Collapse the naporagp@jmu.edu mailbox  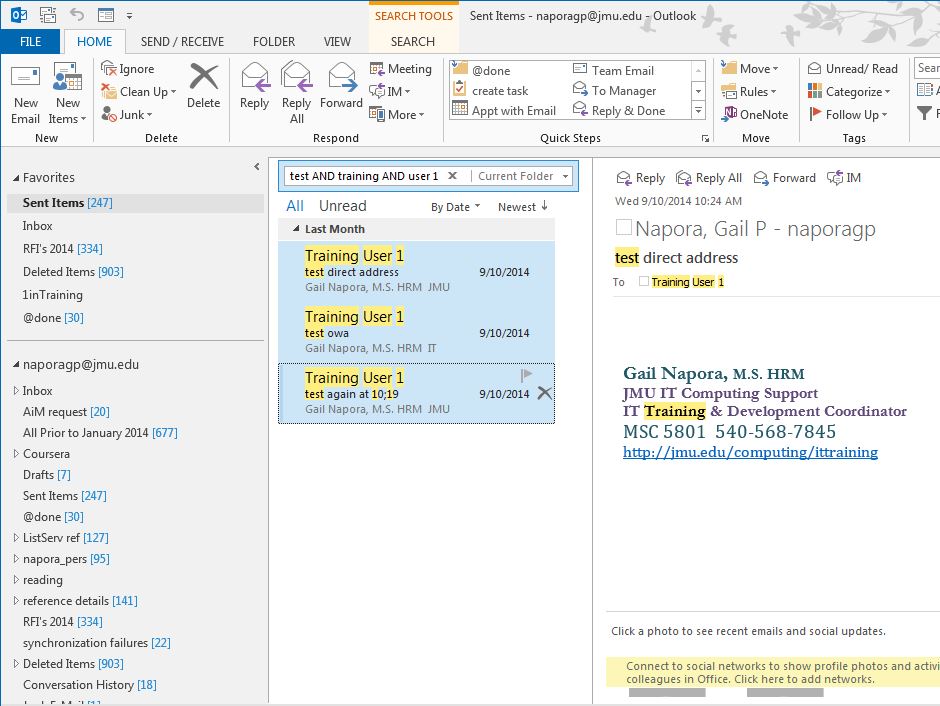click(x=16, y=364)
